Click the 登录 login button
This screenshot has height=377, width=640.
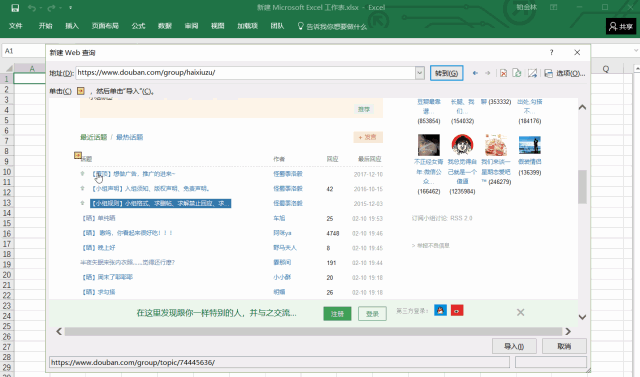pos(372,313)
